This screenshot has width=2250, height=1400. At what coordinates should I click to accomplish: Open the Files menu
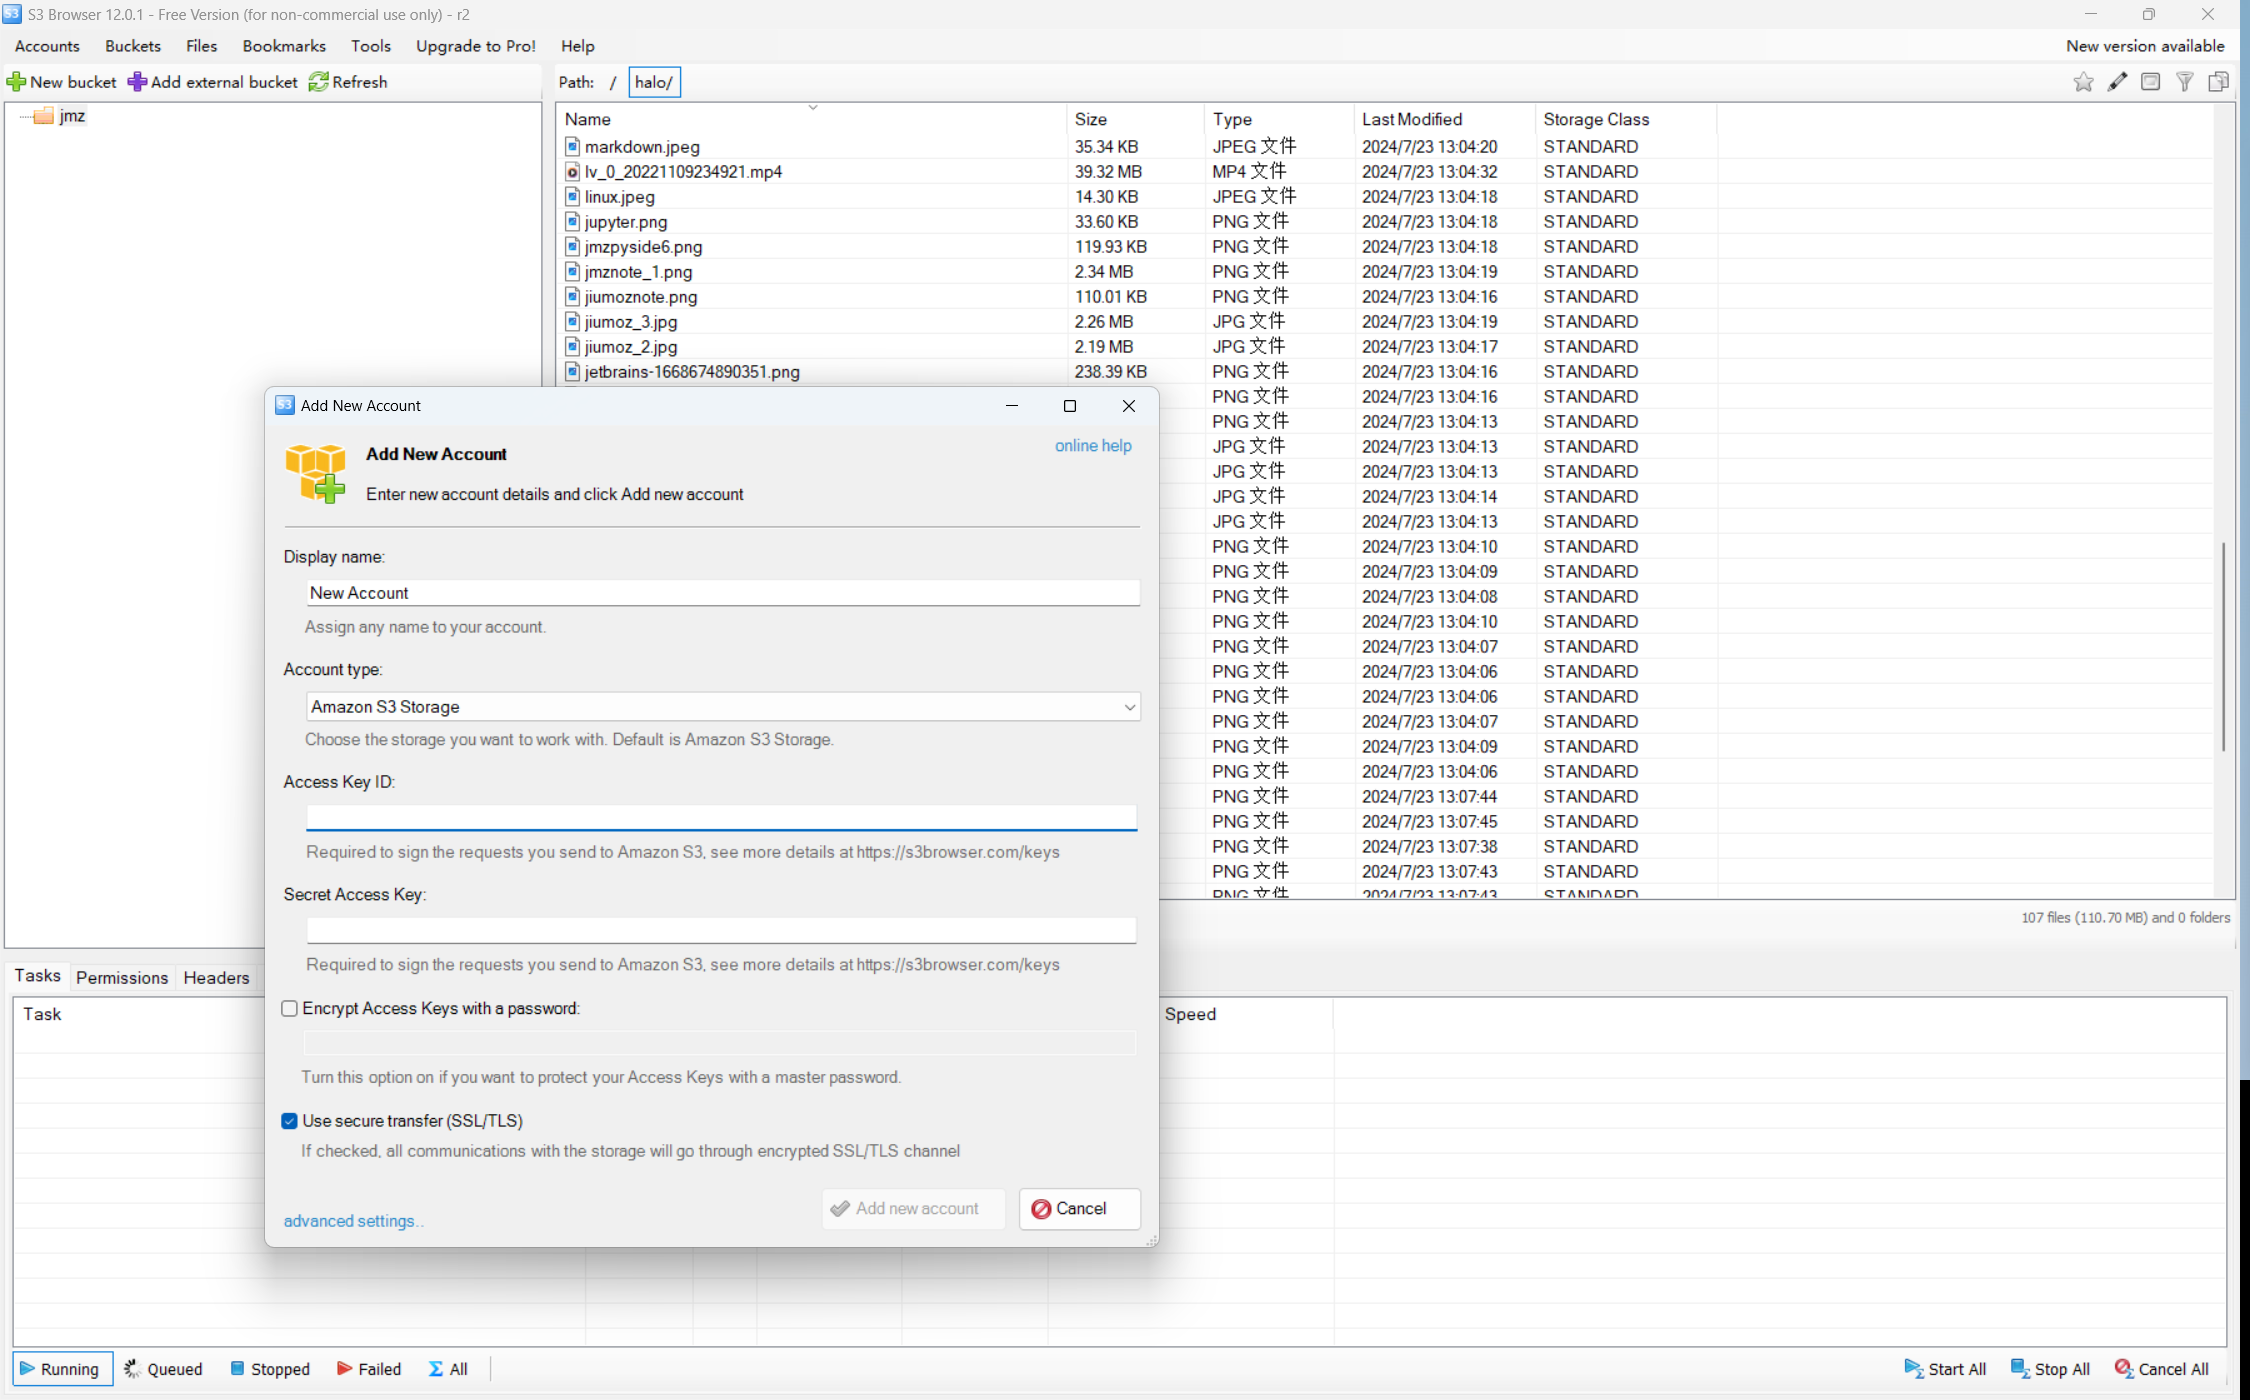(201, 46)
